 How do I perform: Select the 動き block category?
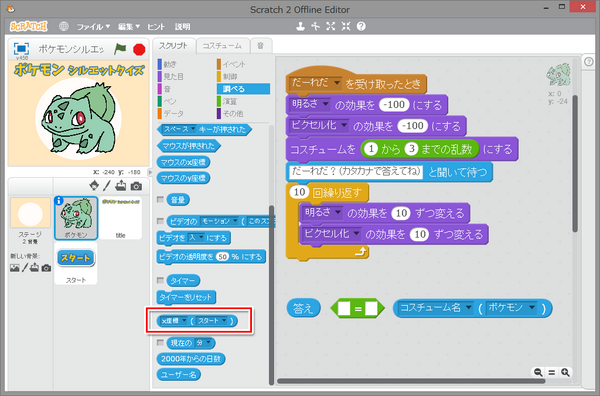[184, 64]
